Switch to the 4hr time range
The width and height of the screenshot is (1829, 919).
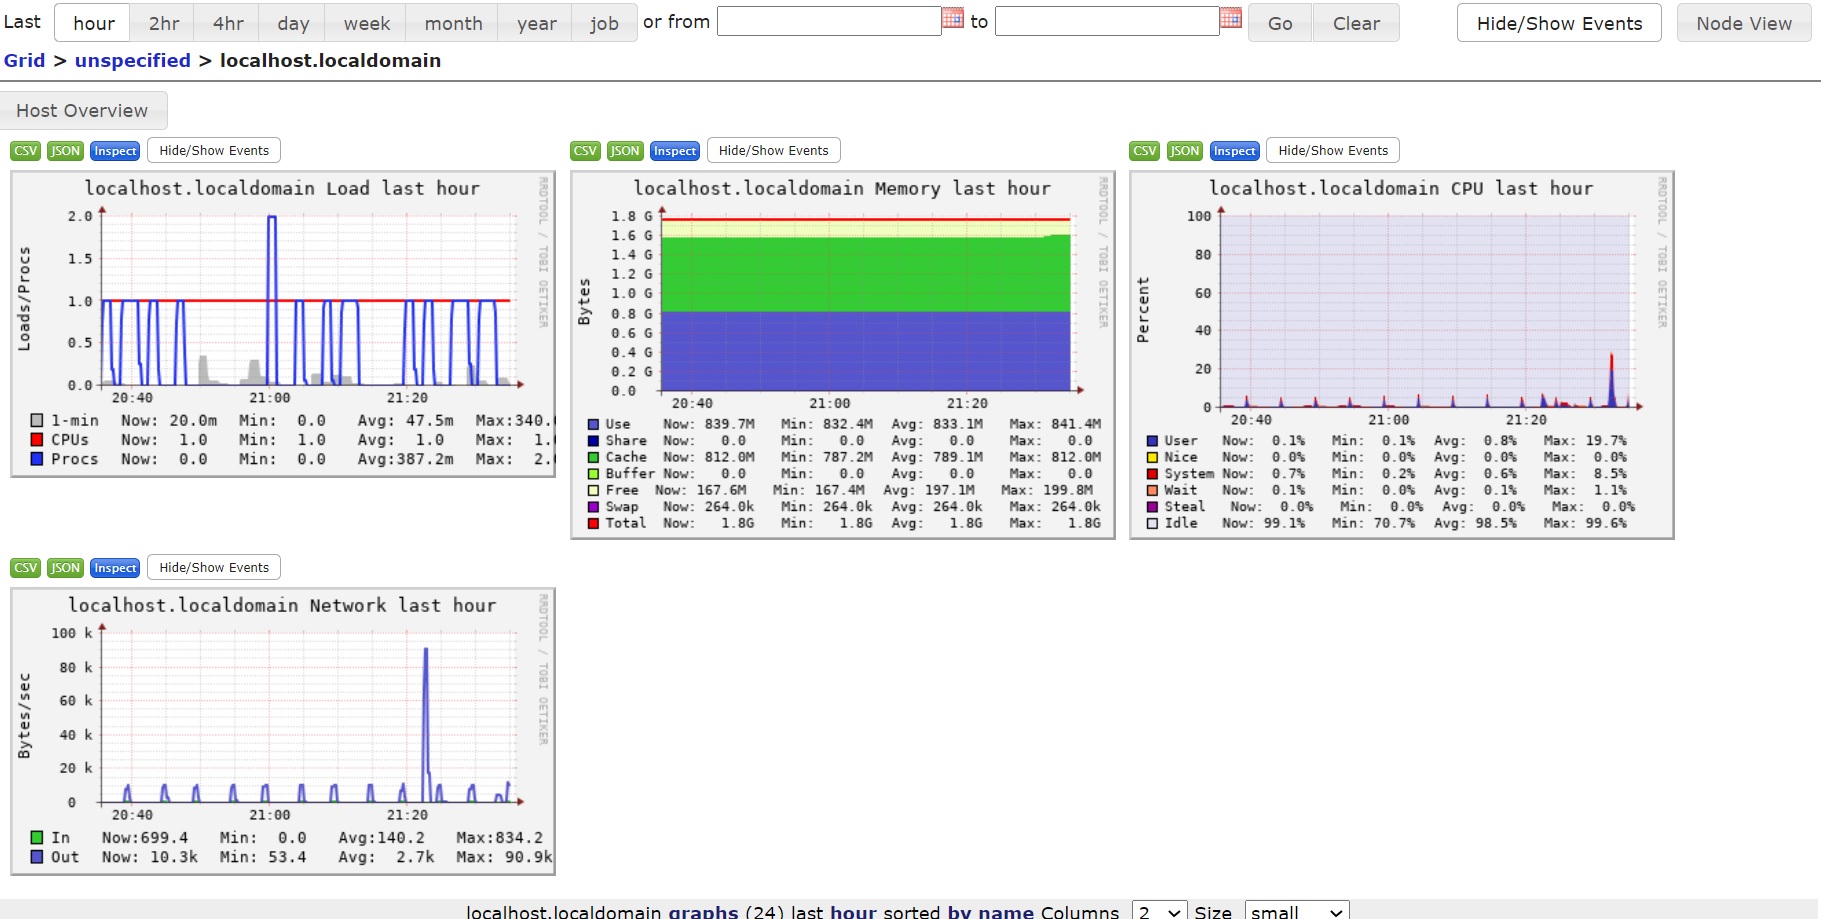(x=228, y=23)
